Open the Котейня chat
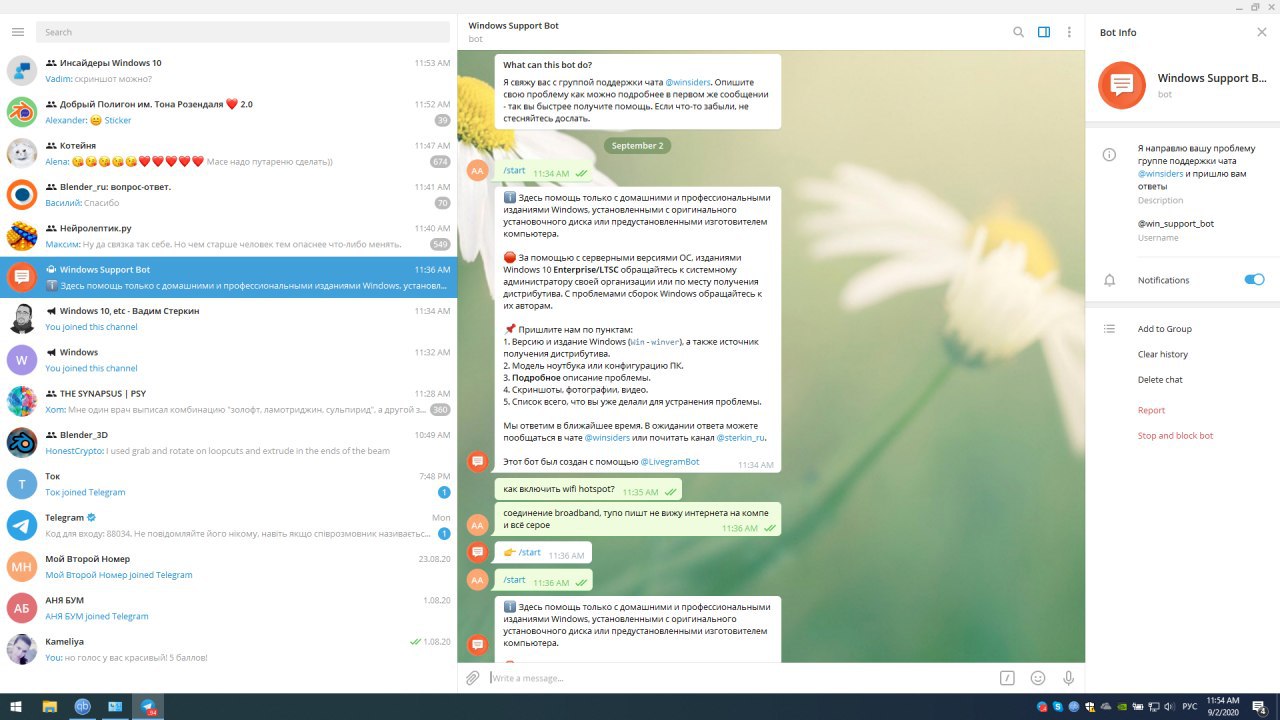Viewport: 1280px width, 720px height. (228, 153)
